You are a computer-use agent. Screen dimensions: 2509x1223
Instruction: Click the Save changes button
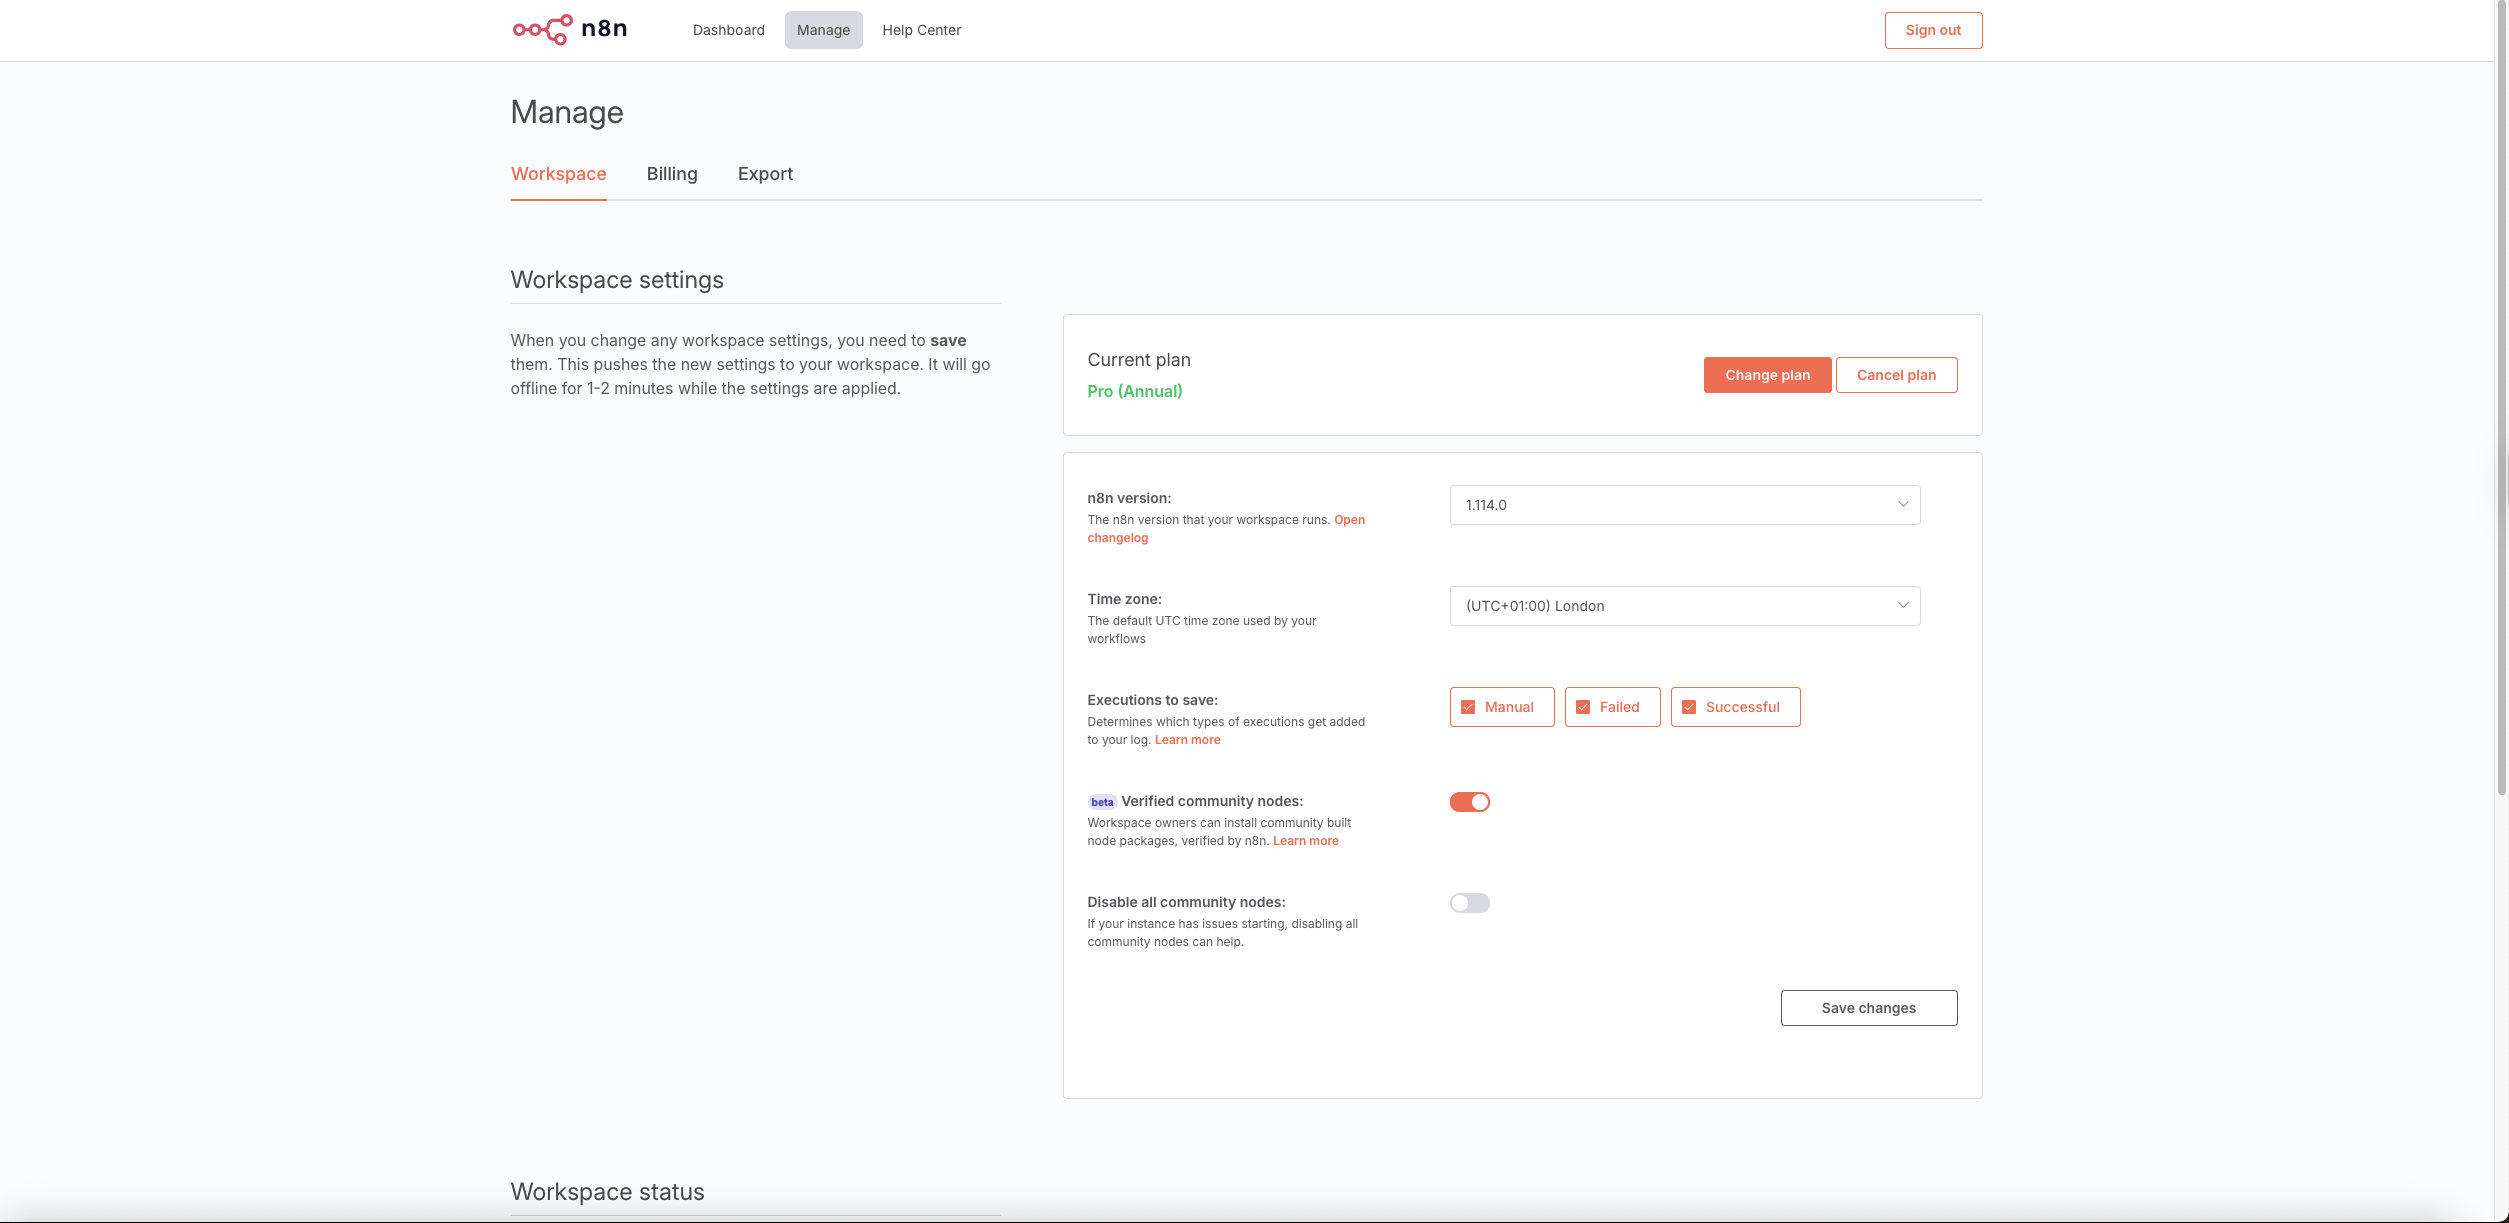[1868, 1008]
